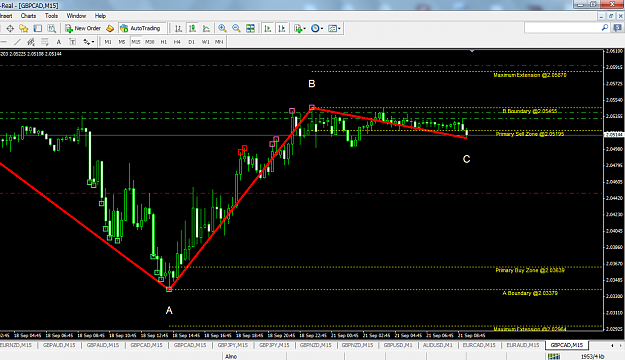Switch to the EURCAD,M15 chart tab
The width and height of the screenshot is (625, 360).
479,345
